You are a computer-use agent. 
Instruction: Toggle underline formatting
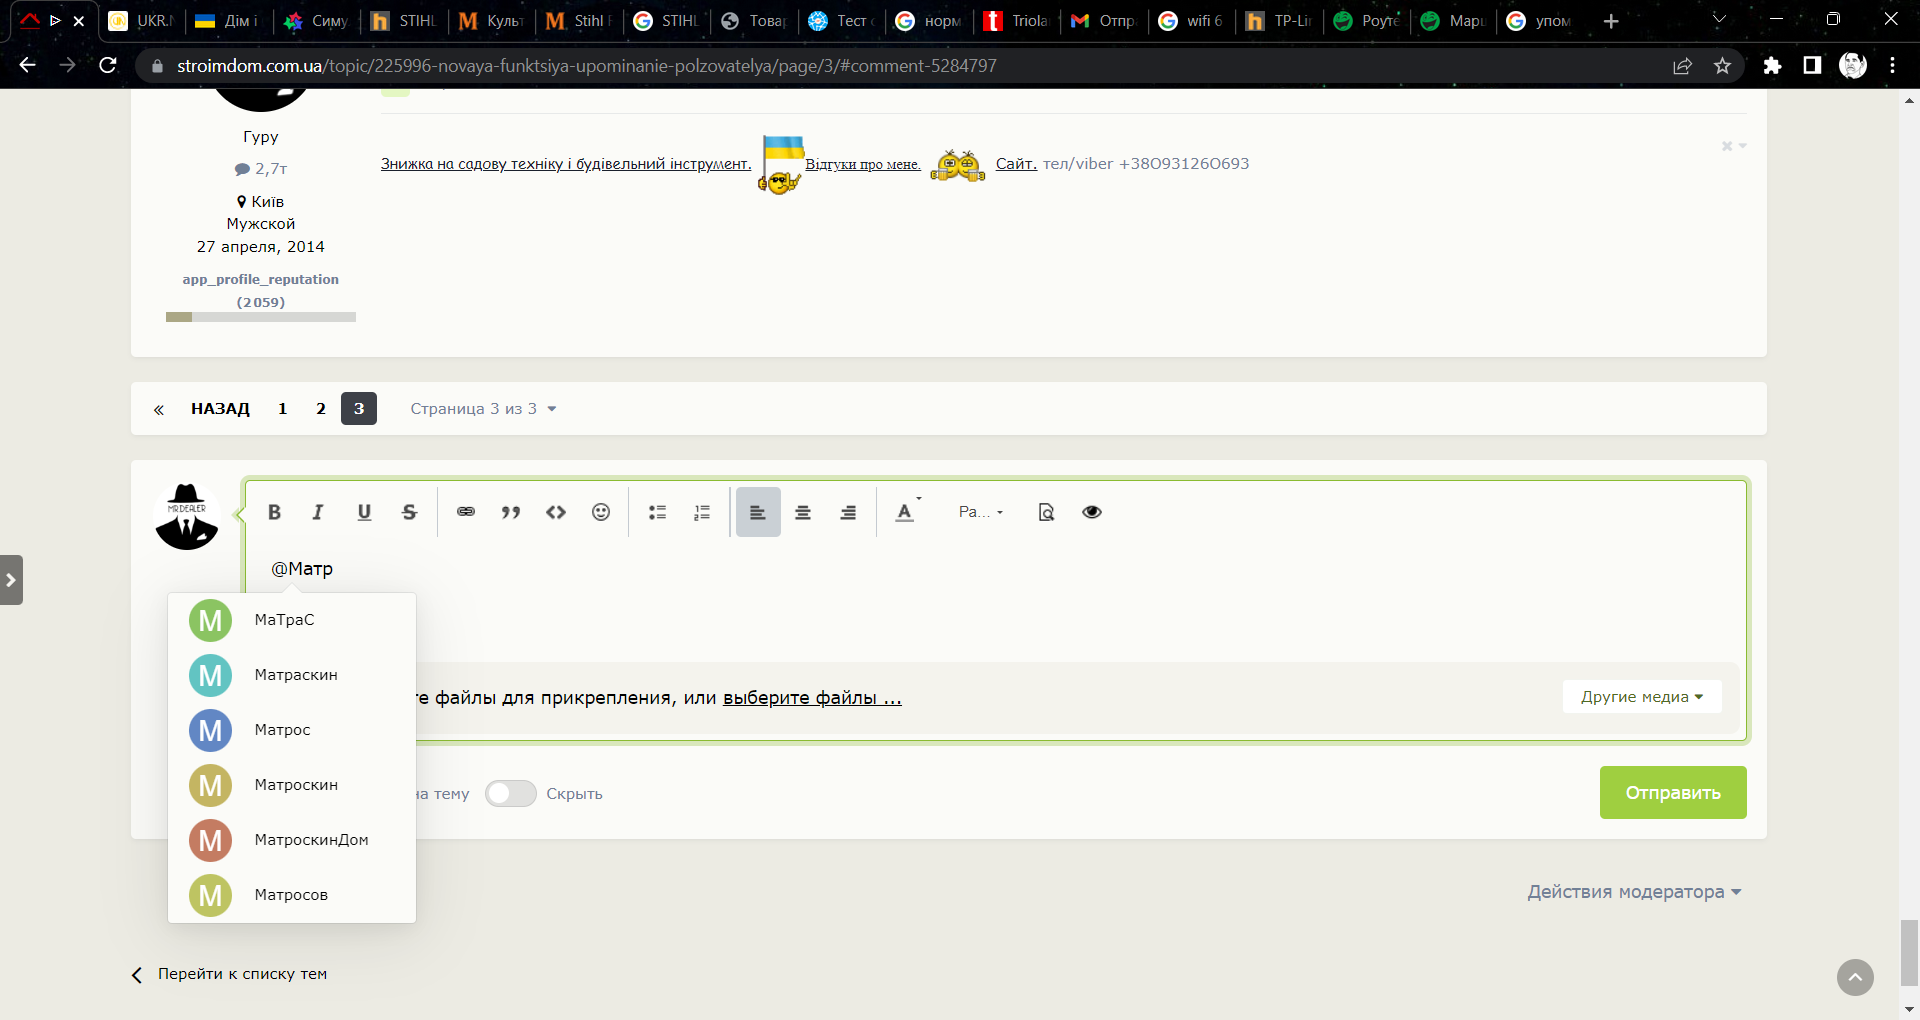point(364,512)
